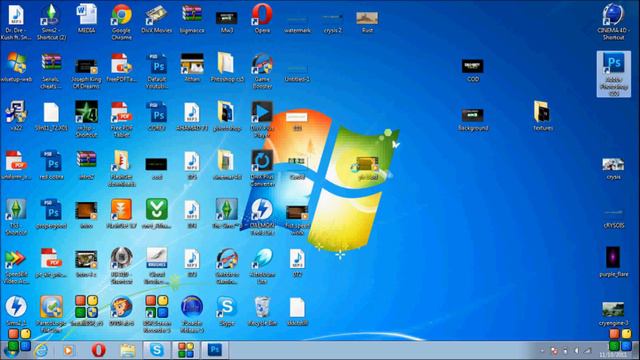Switch to Skype on the taskbar
The image size is (640, 360).
pyautogui.click(x=157, y=350)
